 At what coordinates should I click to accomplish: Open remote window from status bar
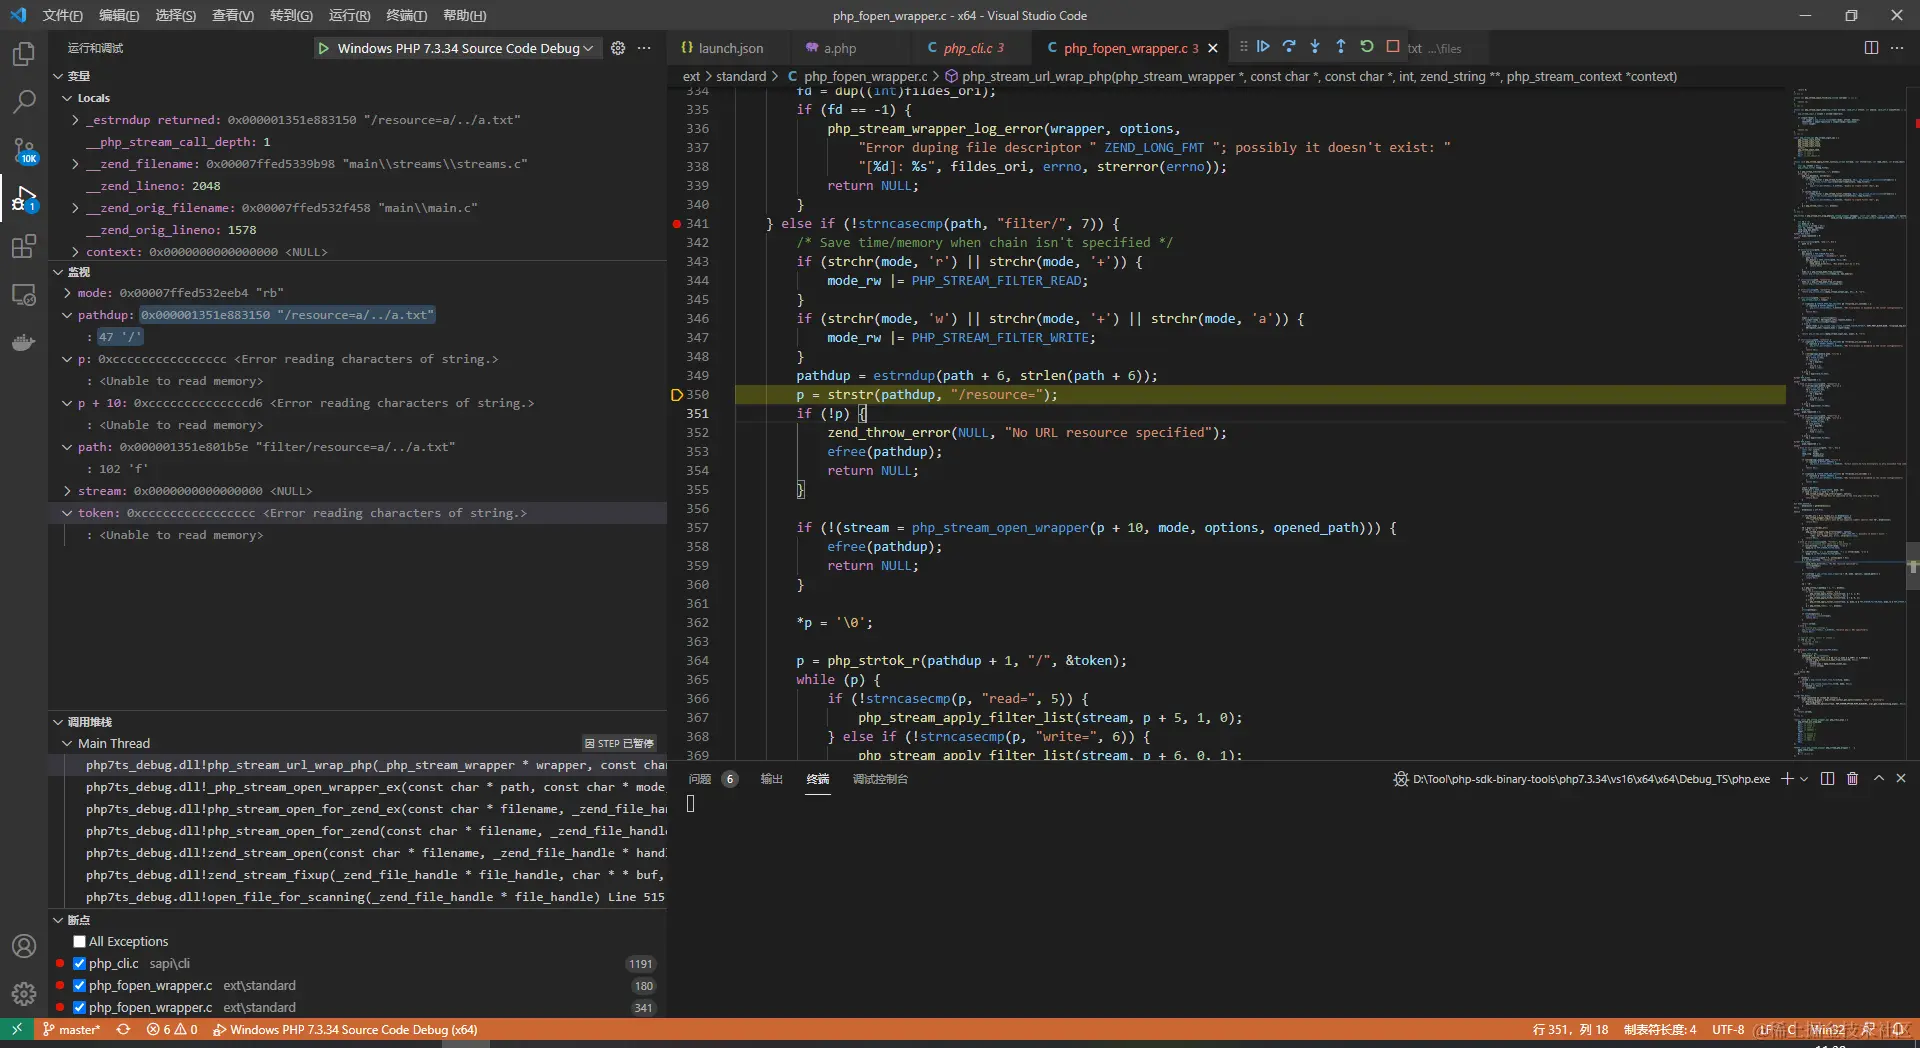(x=17, y=1029)
